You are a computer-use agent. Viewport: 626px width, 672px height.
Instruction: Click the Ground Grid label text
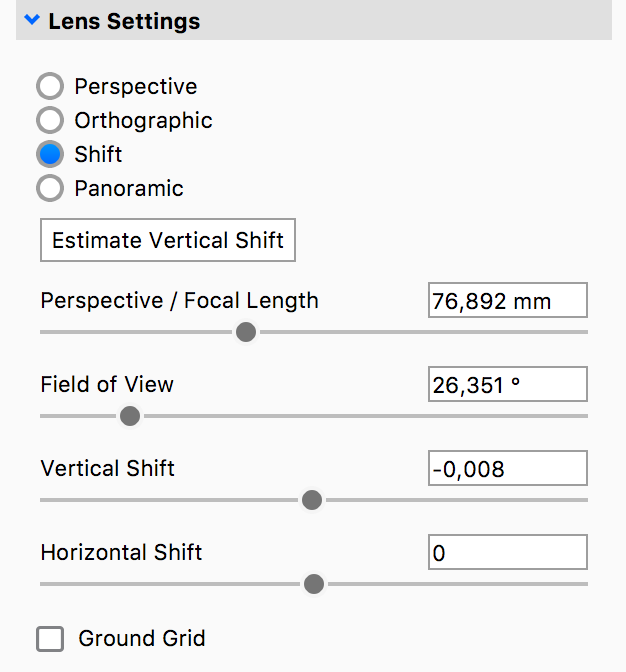[x=142, y=638]
